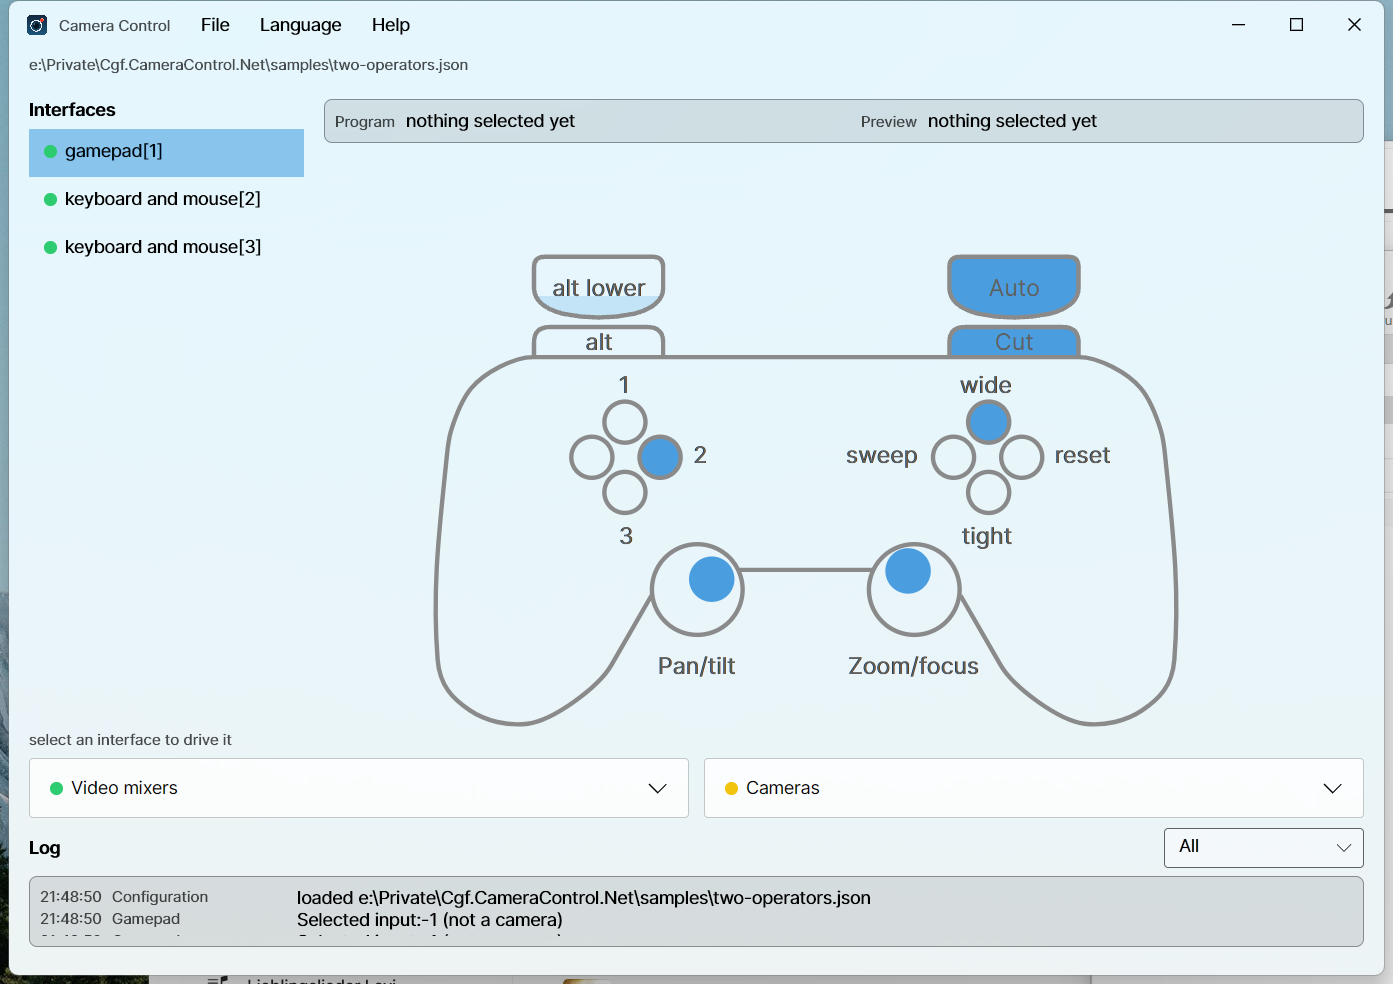Screen dimensions: 1393x984
Task: Minimize the Camera Control window
Action: [x=1238, y=25]
